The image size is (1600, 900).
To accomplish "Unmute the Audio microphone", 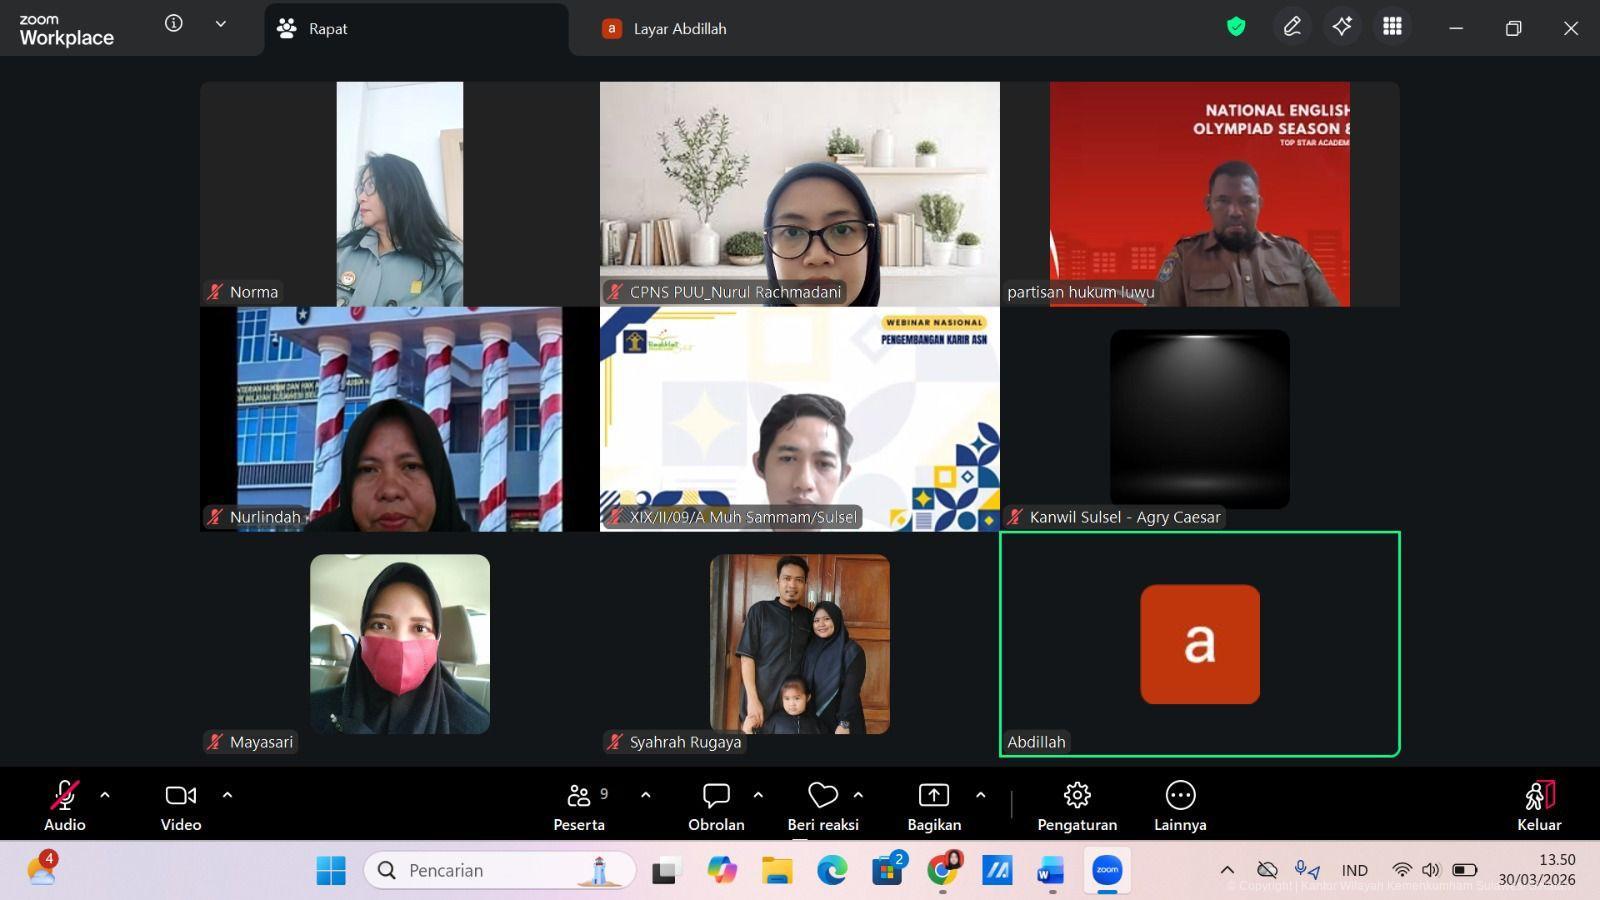I will click(x=64, y=796).
